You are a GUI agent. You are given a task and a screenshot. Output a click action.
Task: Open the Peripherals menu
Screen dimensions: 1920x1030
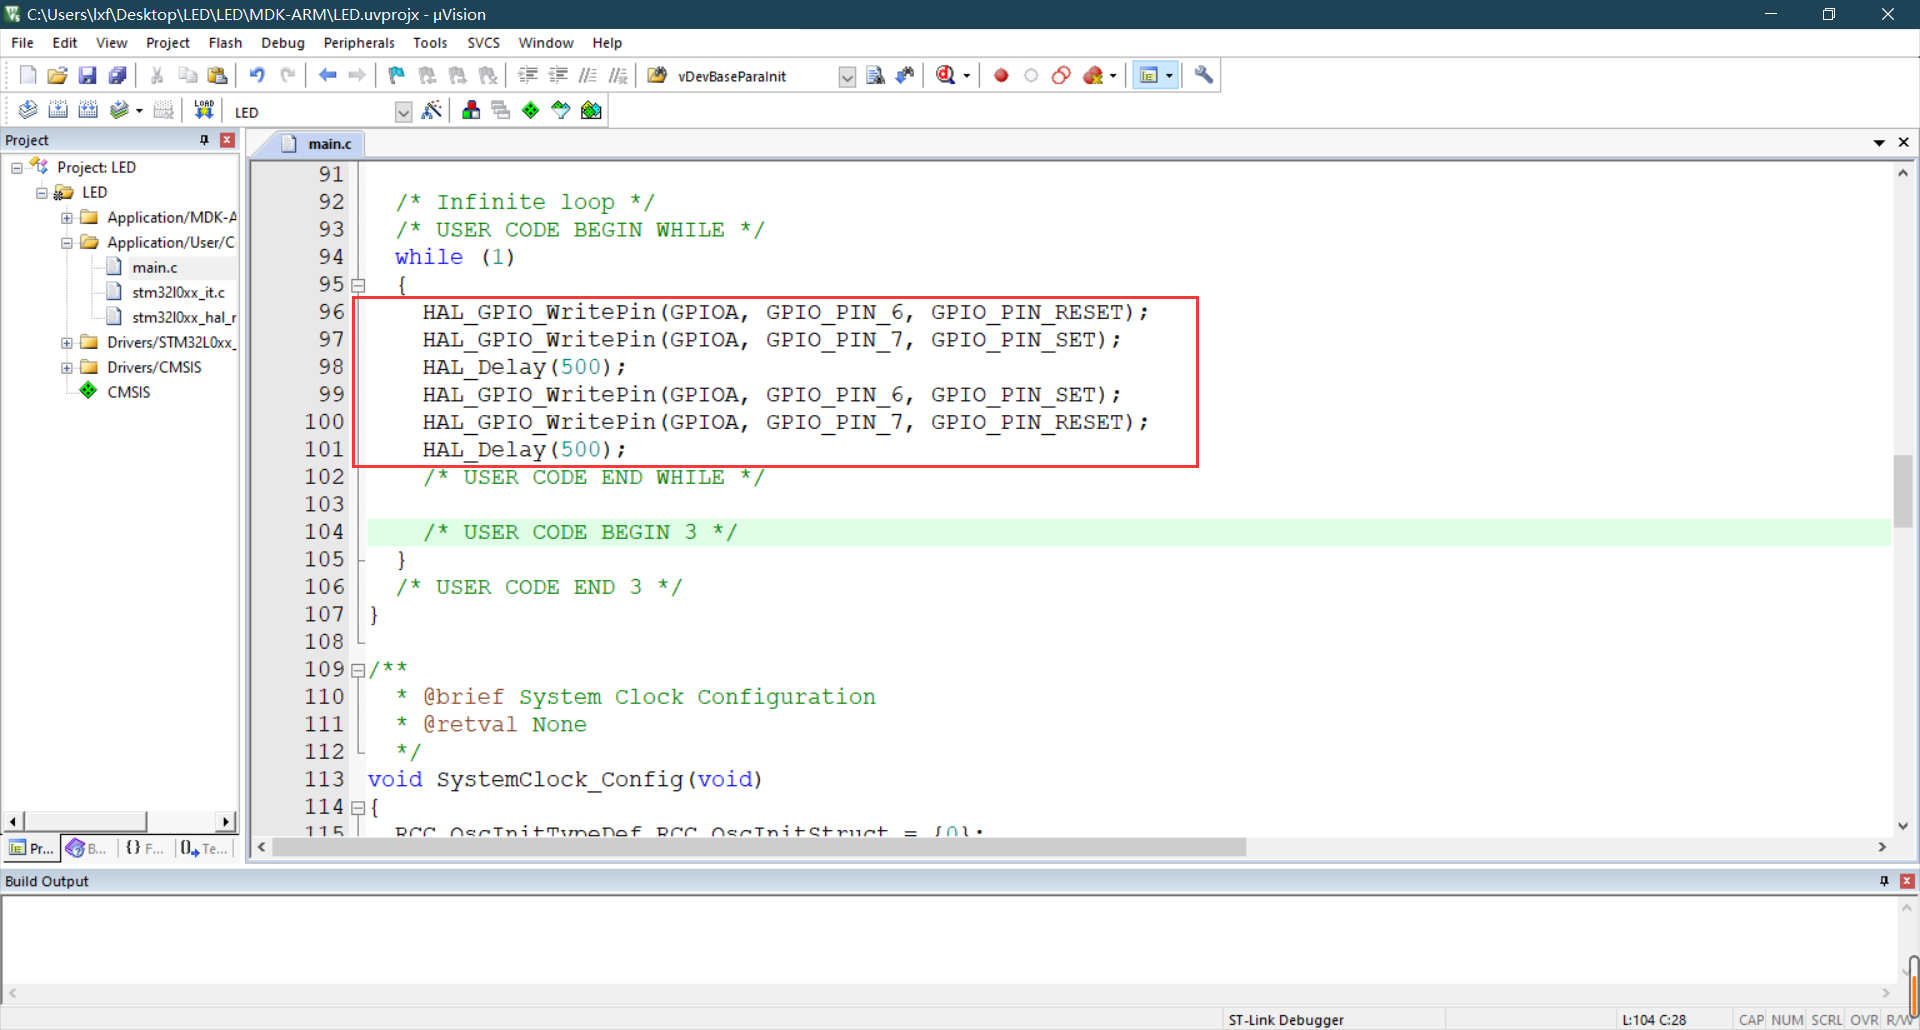pyautogui.click(x=359, y=43)
